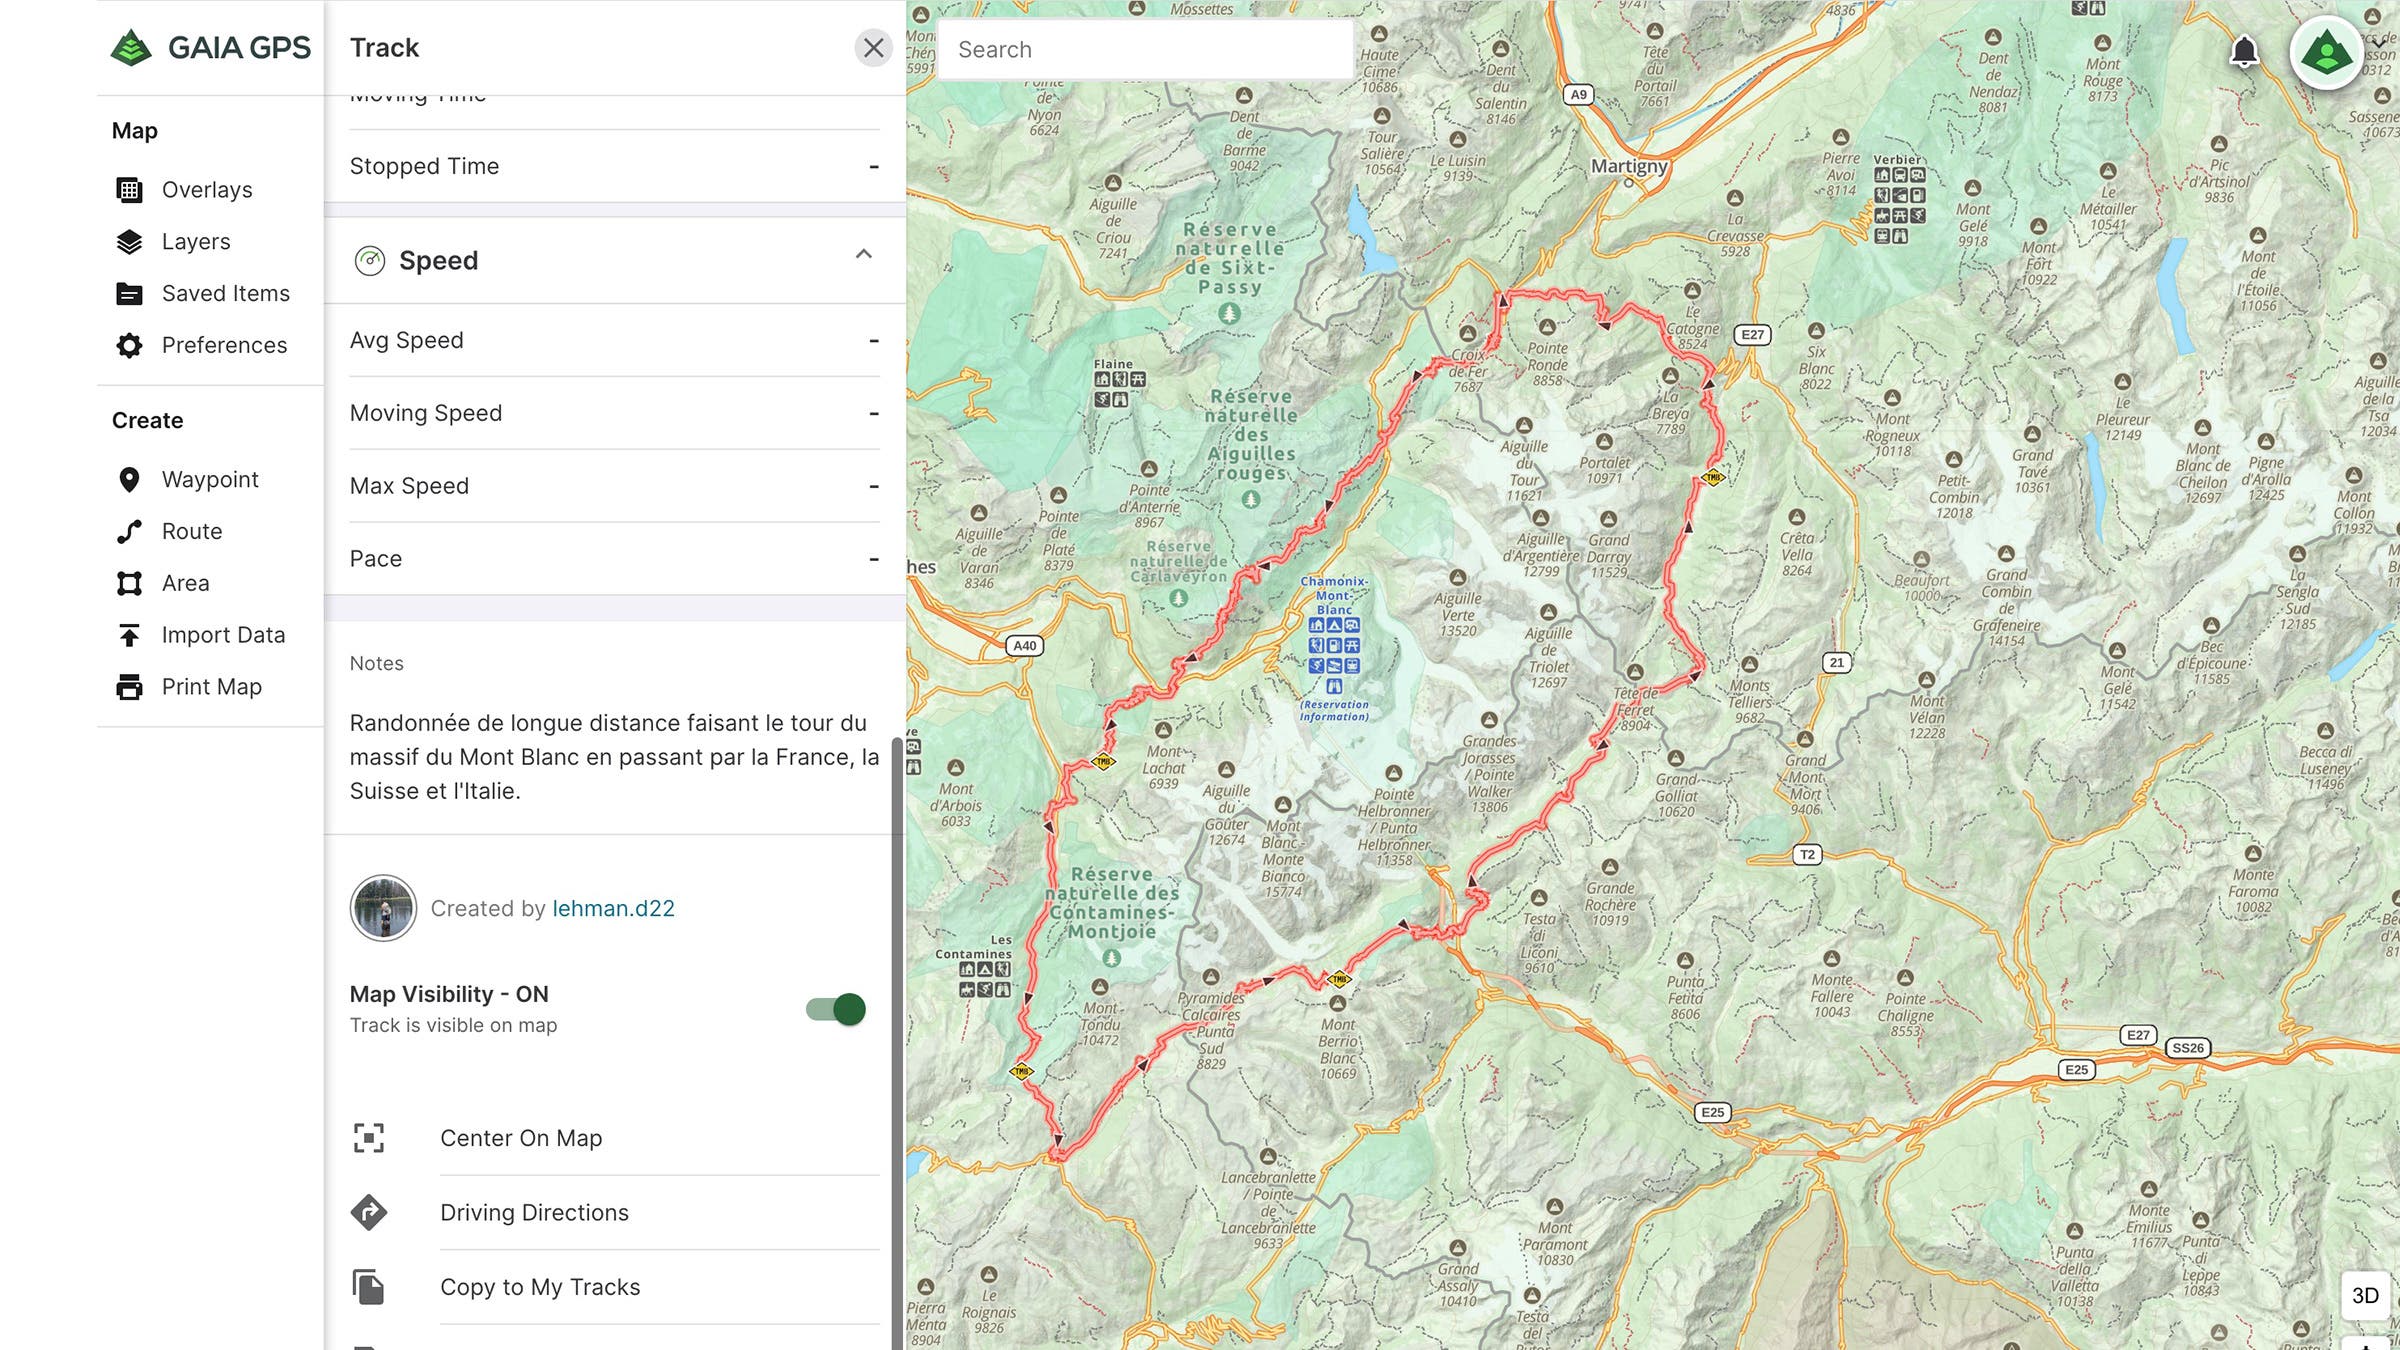The image size is (2400, 1350).
Task: Click Center On Map
Action: coord(521,1137)
